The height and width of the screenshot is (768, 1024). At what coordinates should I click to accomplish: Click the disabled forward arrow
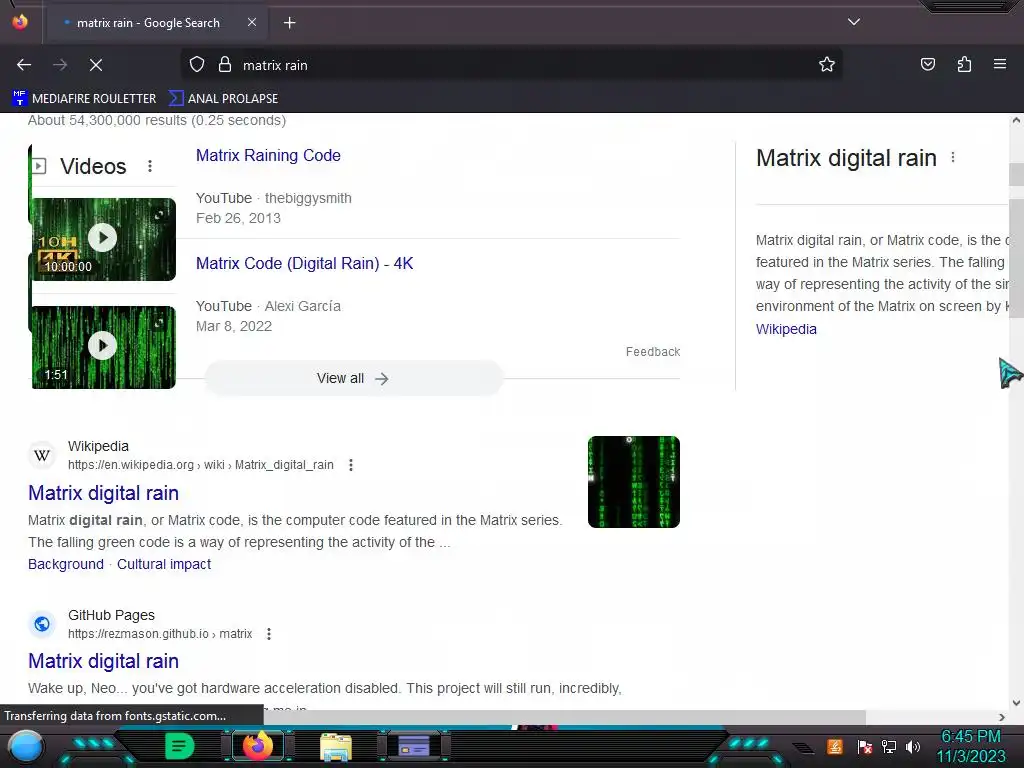[x=60, y=65]
